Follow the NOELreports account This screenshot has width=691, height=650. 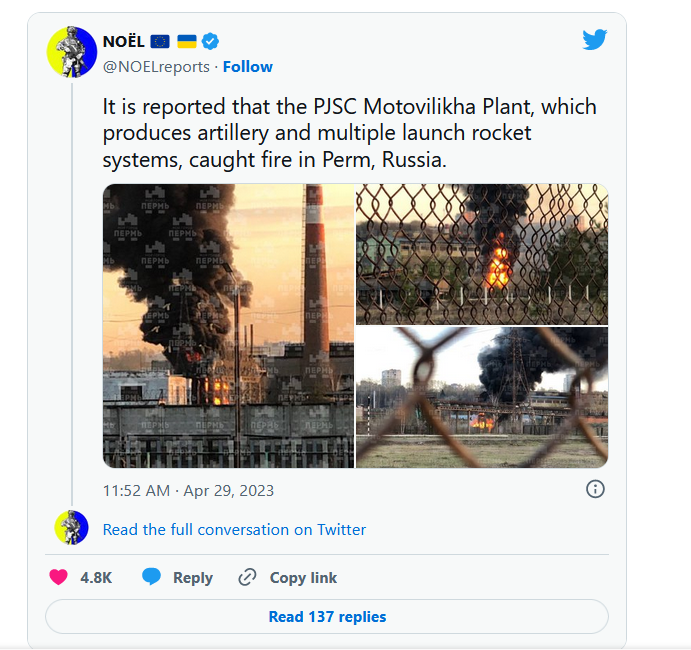248,66
